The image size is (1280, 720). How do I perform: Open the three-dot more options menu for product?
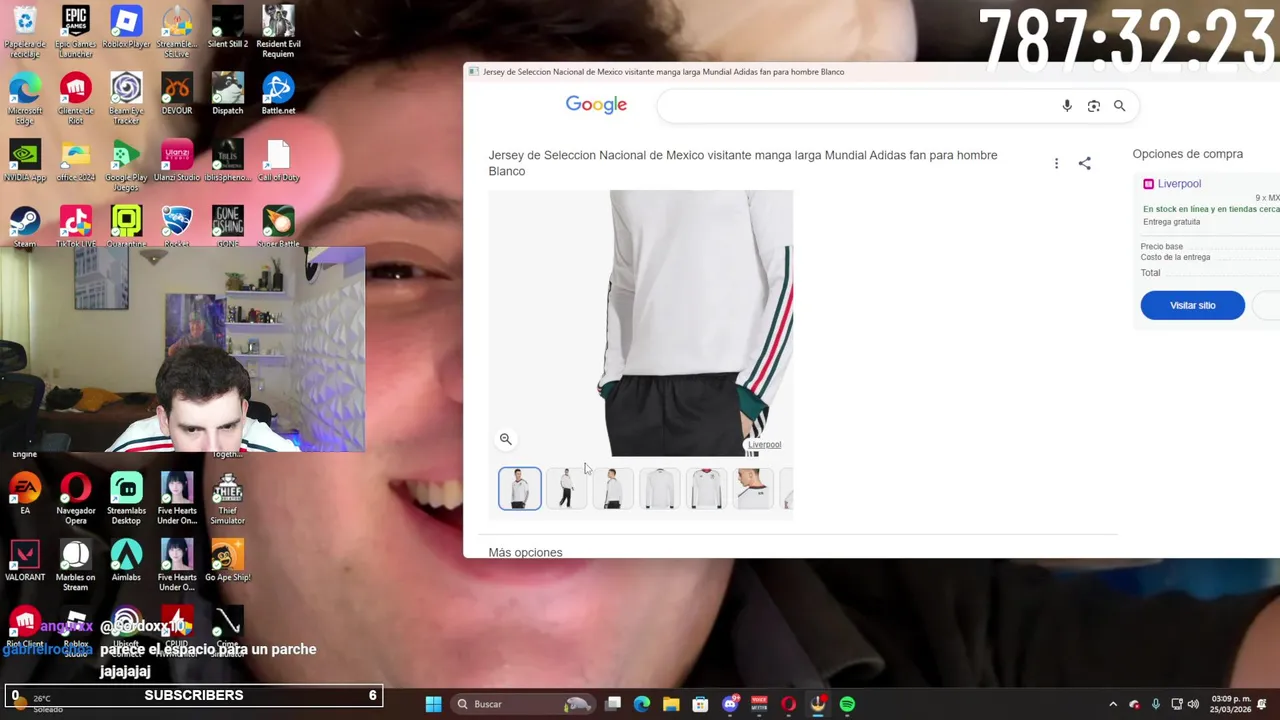[x=1056, y=163]
